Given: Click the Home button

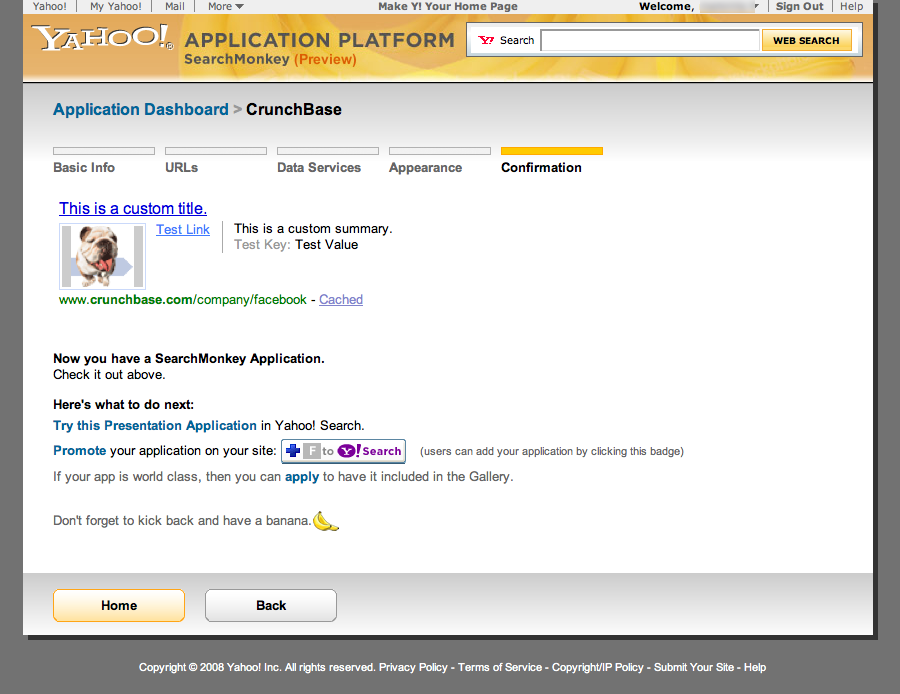Looking at the screenshot, I should (x=119, y=606).
